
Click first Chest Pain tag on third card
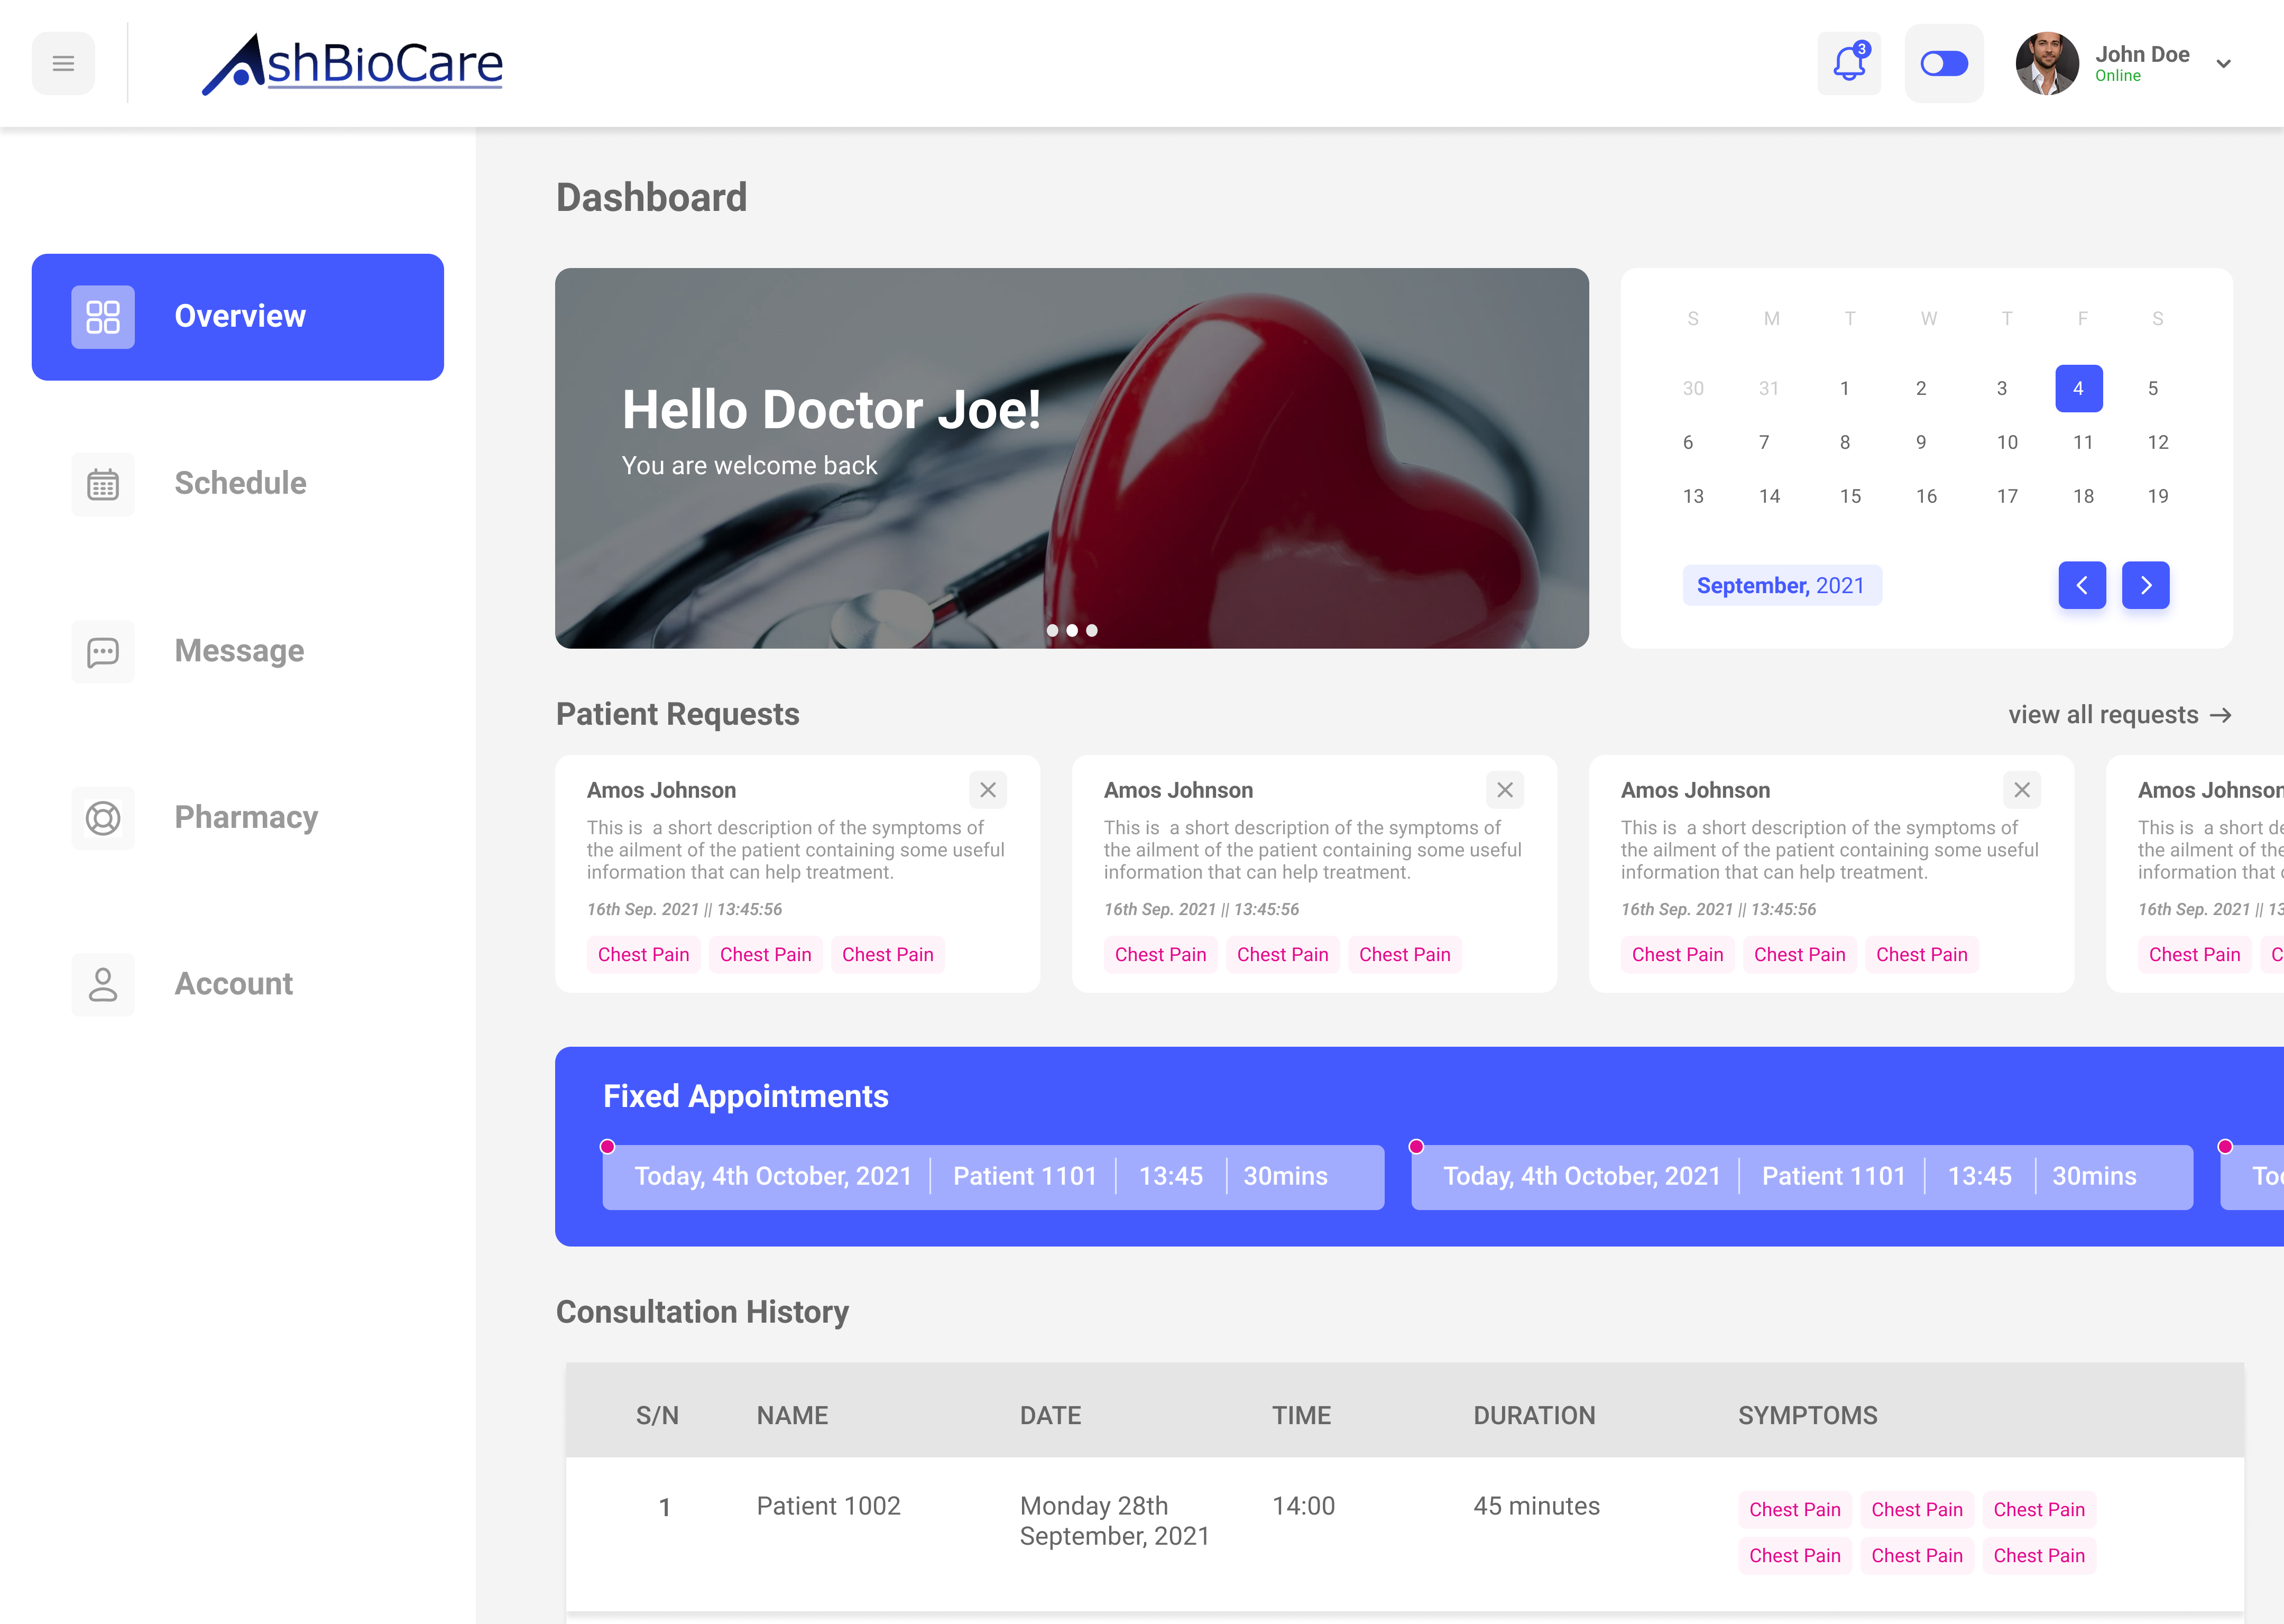pyautogui.click(x=1678, y=955)
